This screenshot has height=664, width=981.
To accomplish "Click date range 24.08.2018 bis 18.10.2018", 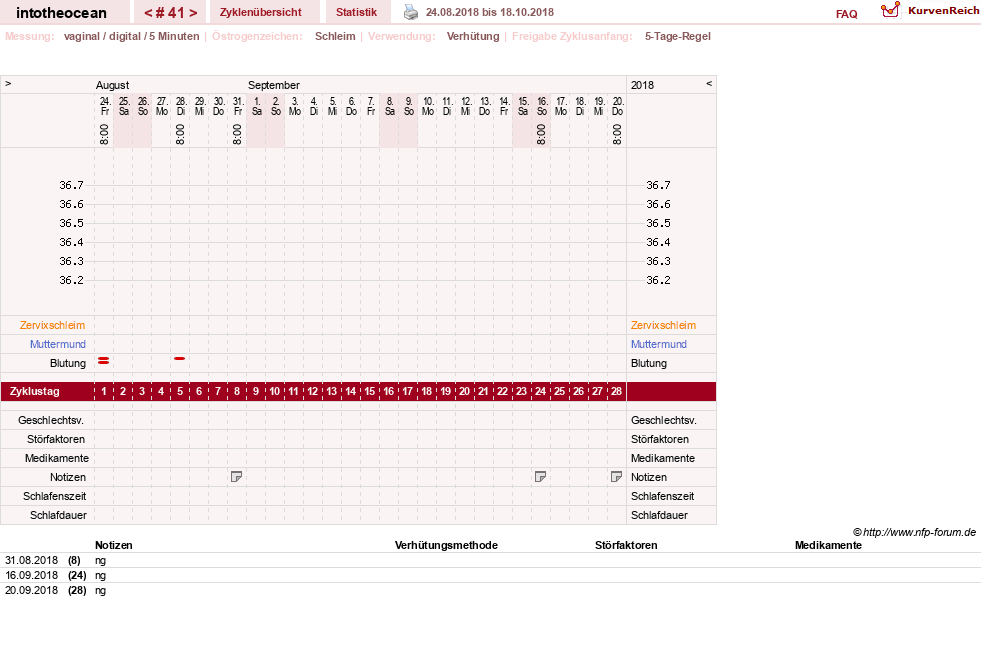I will (490, 12).
